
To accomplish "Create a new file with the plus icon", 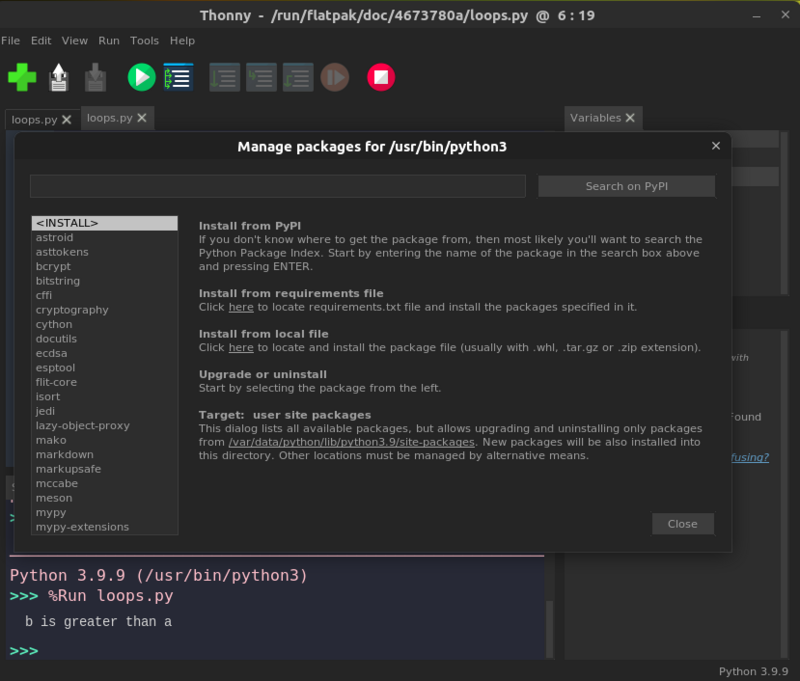I will point(21,77).
